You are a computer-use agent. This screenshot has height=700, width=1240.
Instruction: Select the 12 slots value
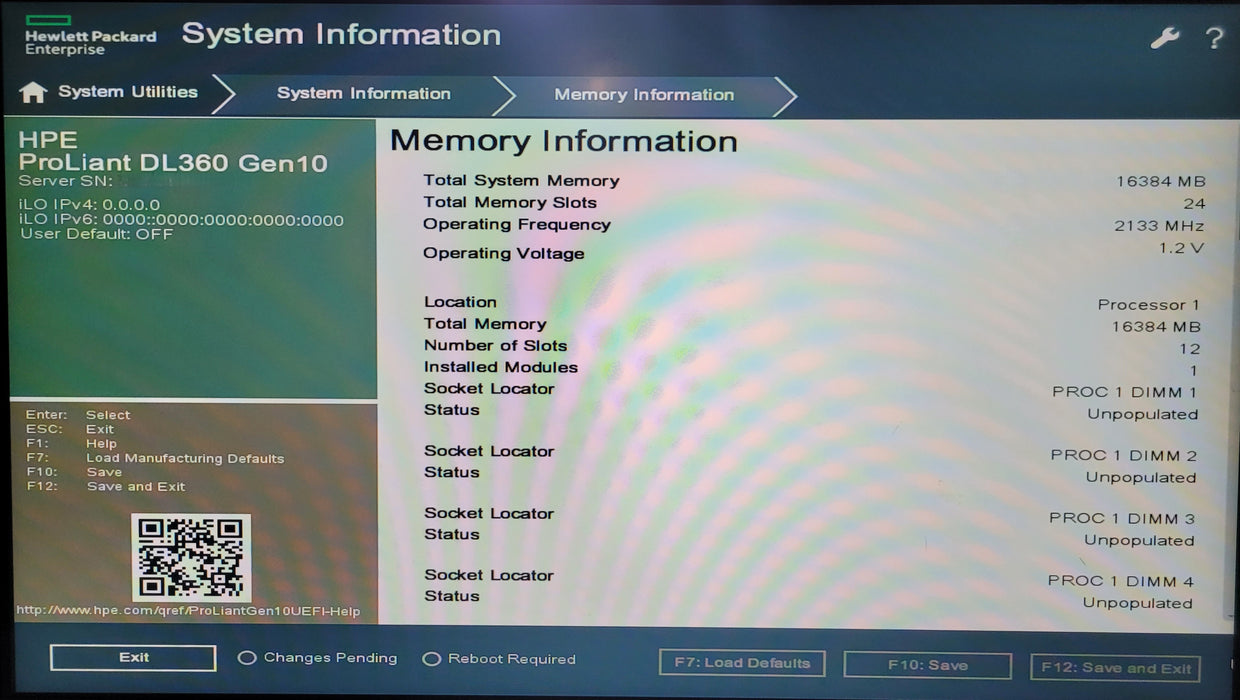[1189, 349]
